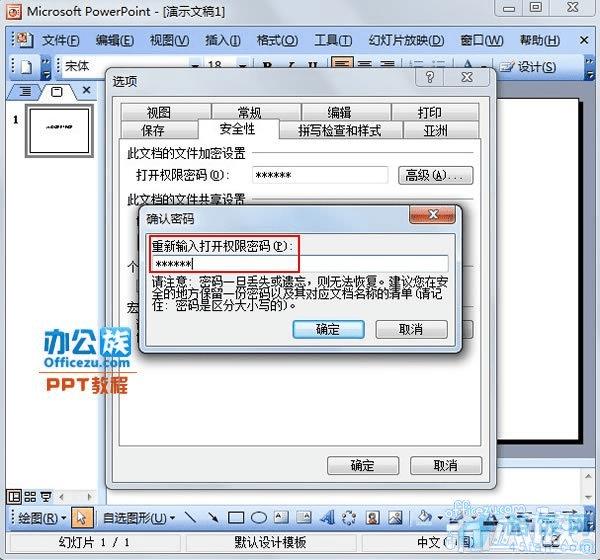Image resolution: width=600 pixels, height=560 pixels.
Task: Select the center-align text icon
Action: (364, 65)
